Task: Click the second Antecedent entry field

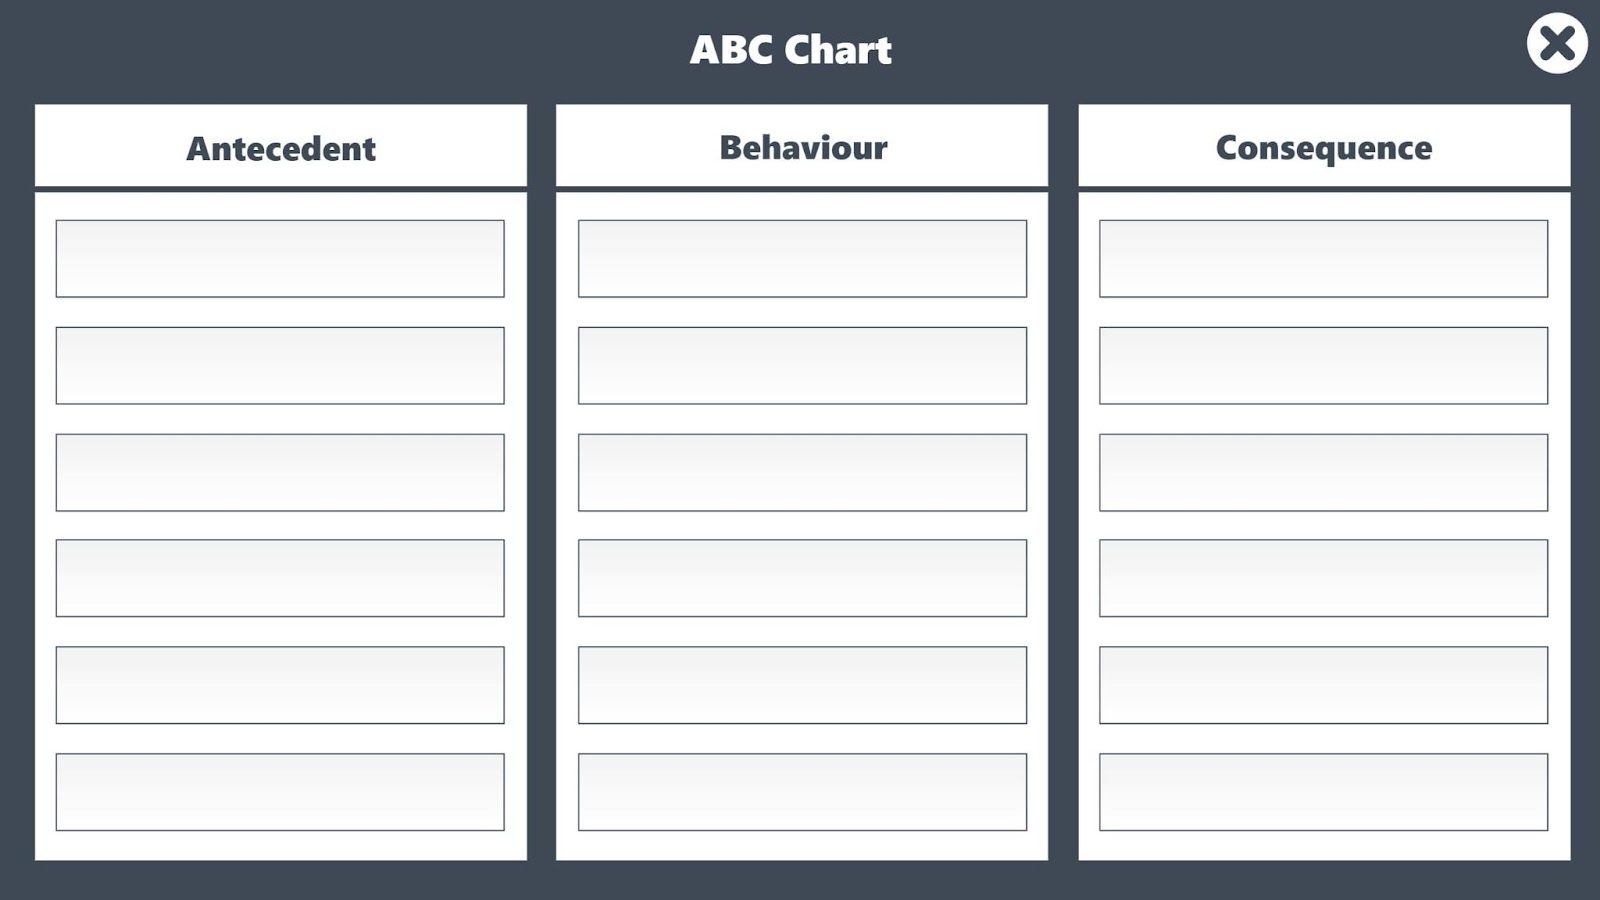Action: point(280,364)
